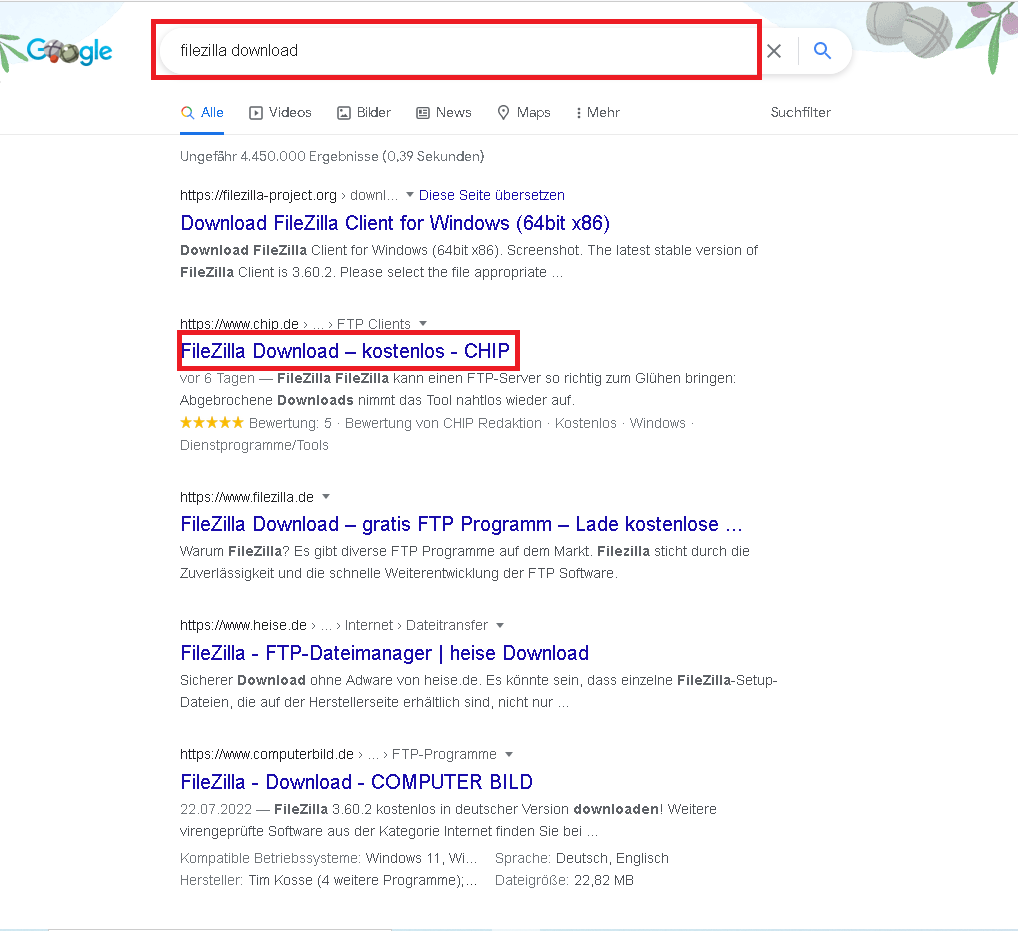Open Suchfilter options
The image size is (1018, 931).
click(x=801, y=112)
